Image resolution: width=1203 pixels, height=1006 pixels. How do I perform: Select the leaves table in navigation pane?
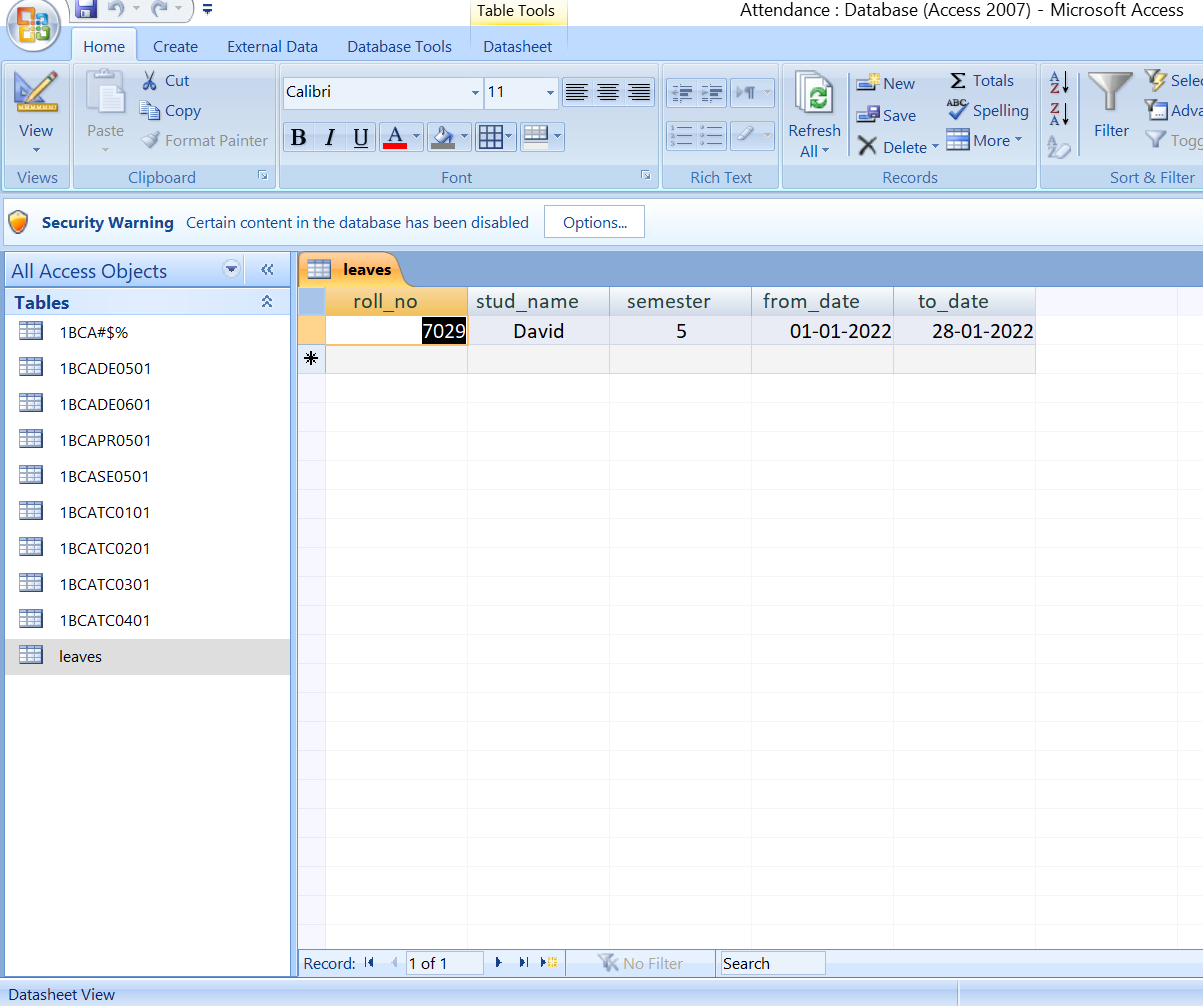(147, 657)
